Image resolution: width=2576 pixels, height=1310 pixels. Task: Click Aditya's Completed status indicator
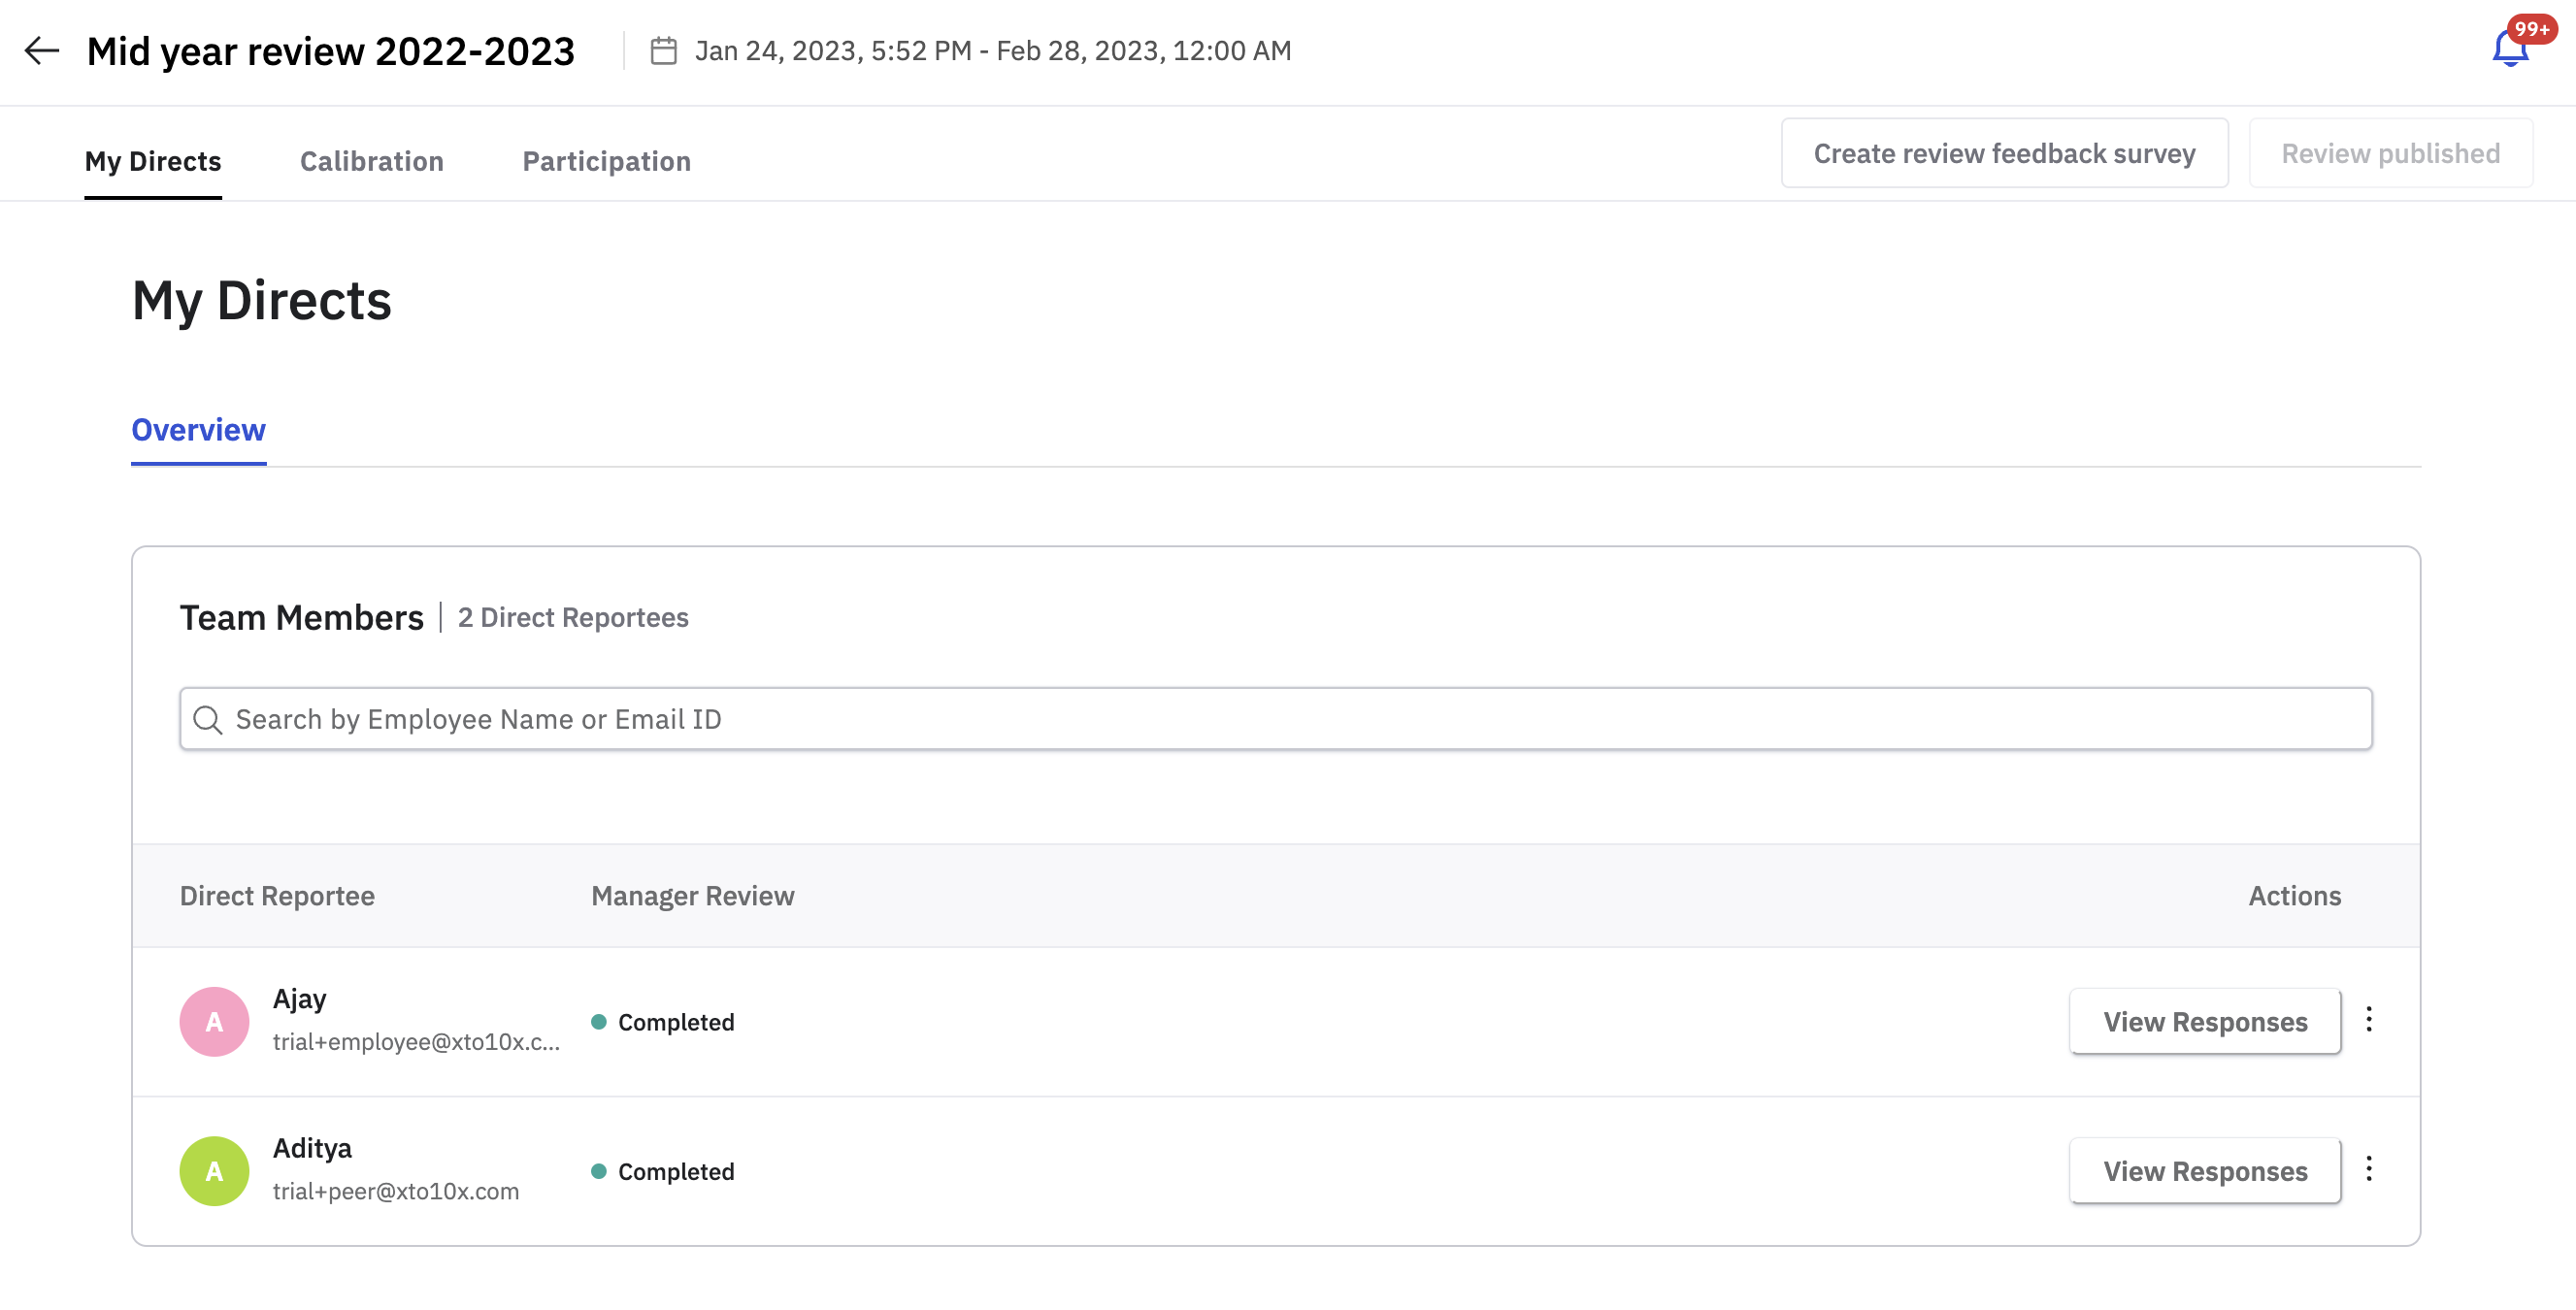pyautogui.click(x=664, y=1171)
